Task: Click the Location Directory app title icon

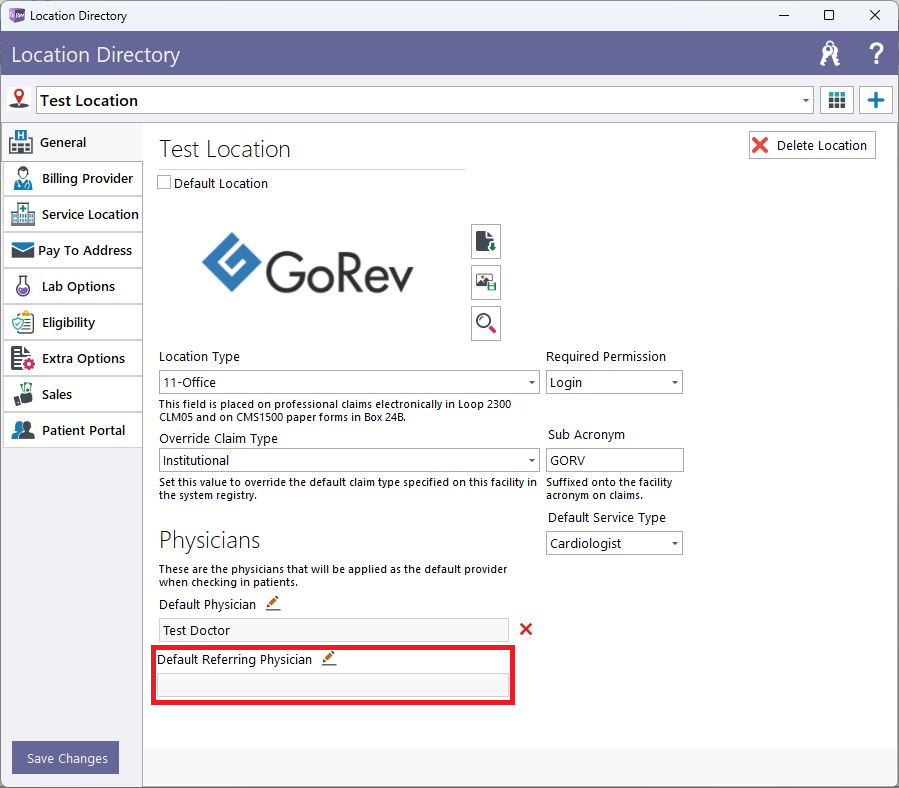Action: (x=17, y=15)
